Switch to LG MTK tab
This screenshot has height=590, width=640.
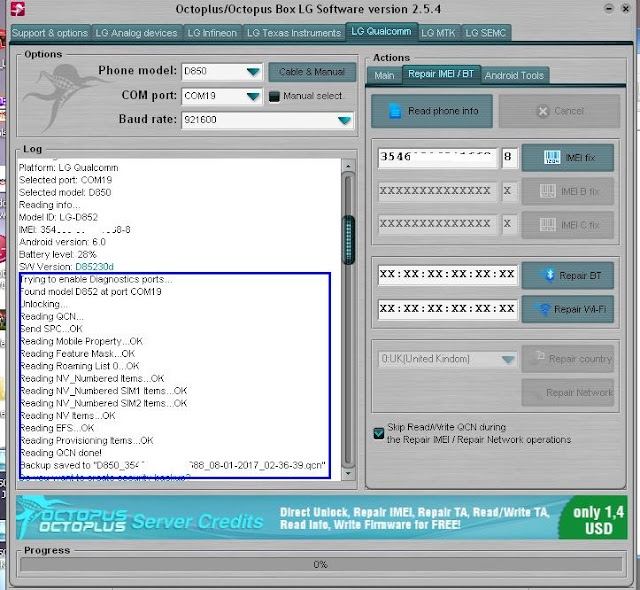click(x=438, y=33)
